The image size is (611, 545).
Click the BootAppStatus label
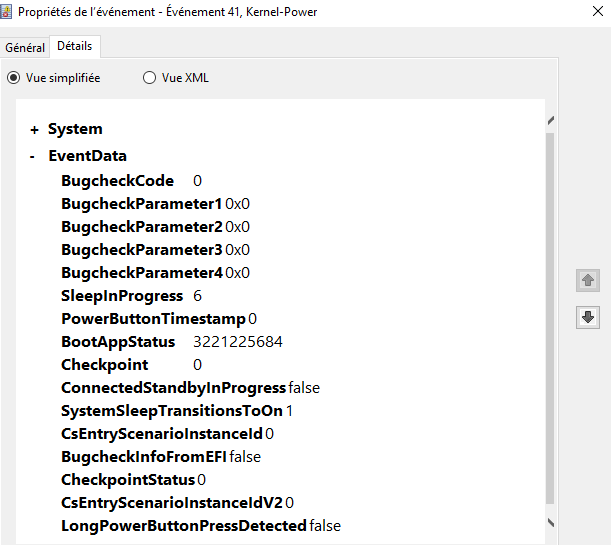point(118,342)
